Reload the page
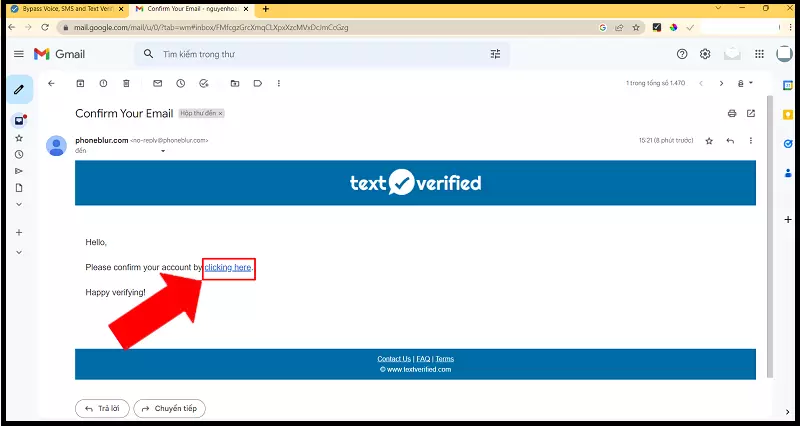The image size is (800, 426). [45, 28]
